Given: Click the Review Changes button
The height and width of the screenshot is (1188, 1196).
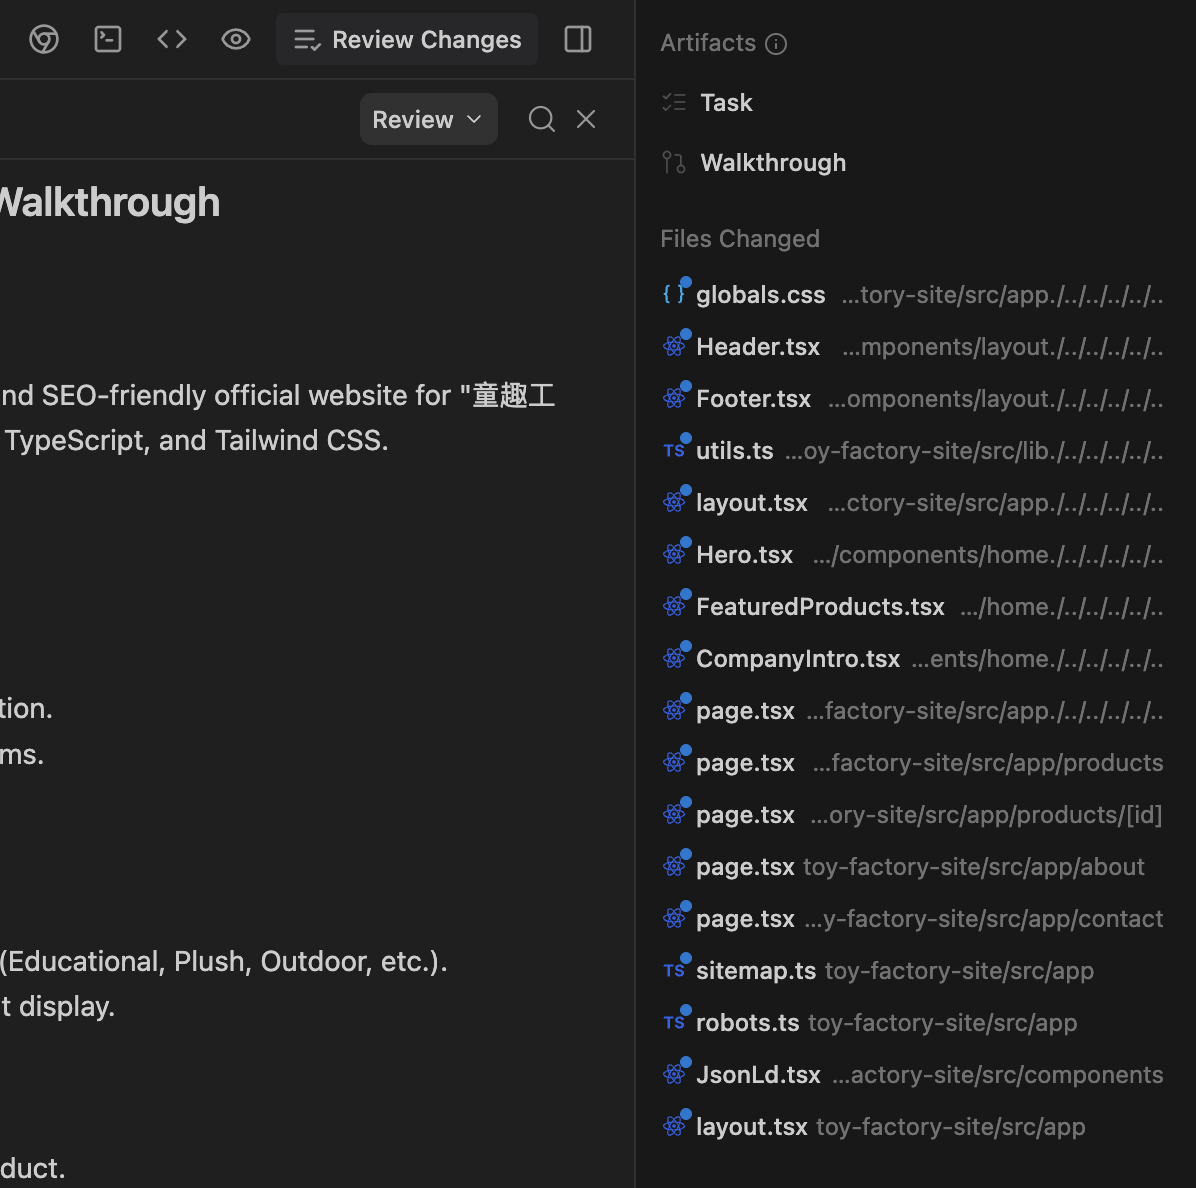Looking at the screenshot, I should pyautogui.click(x=407, y=40).
